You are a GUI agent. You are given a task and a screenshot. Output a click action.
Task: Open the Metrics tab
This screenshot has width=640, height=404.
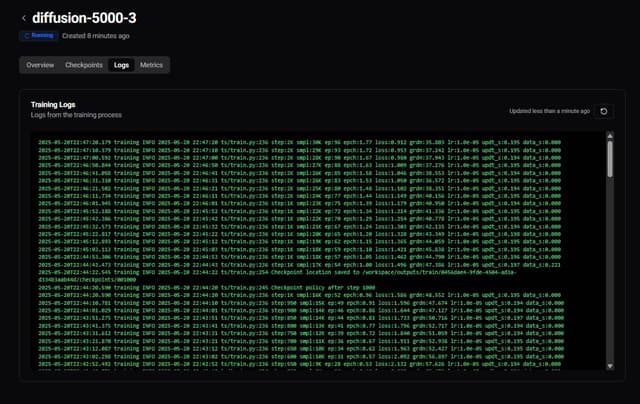click(151, 65)
